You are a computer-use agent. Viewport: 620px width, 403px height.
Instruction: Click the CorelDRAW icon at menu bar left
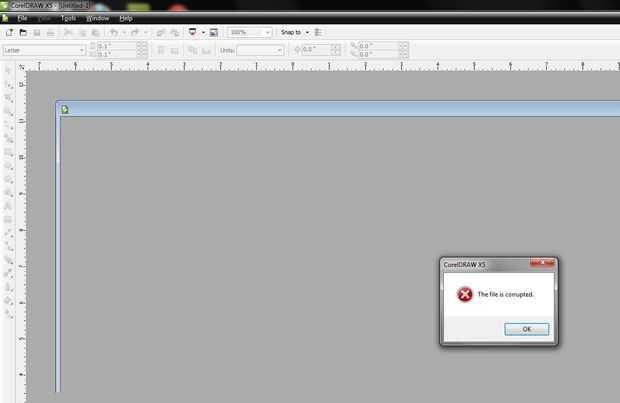click(x=5, y=18)
